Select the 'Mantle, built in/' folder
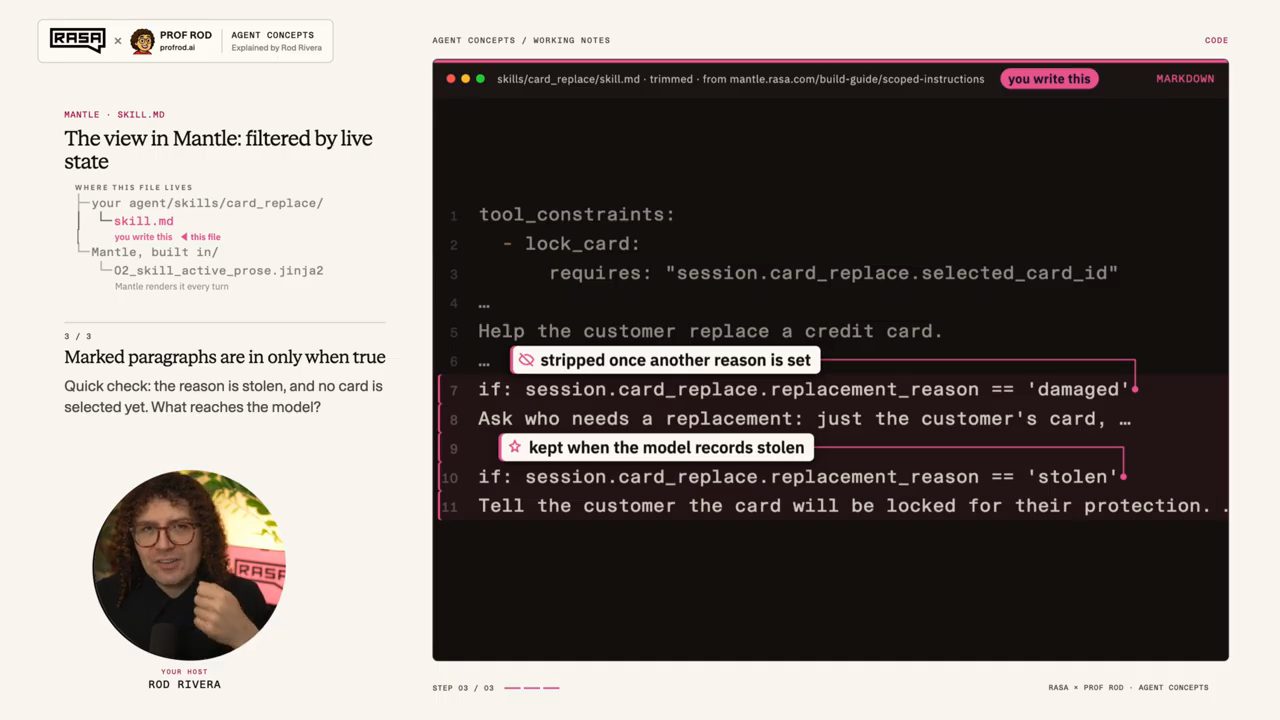Image resolution: width=1280 pixels, height=720 pixels. pos(154,252)
